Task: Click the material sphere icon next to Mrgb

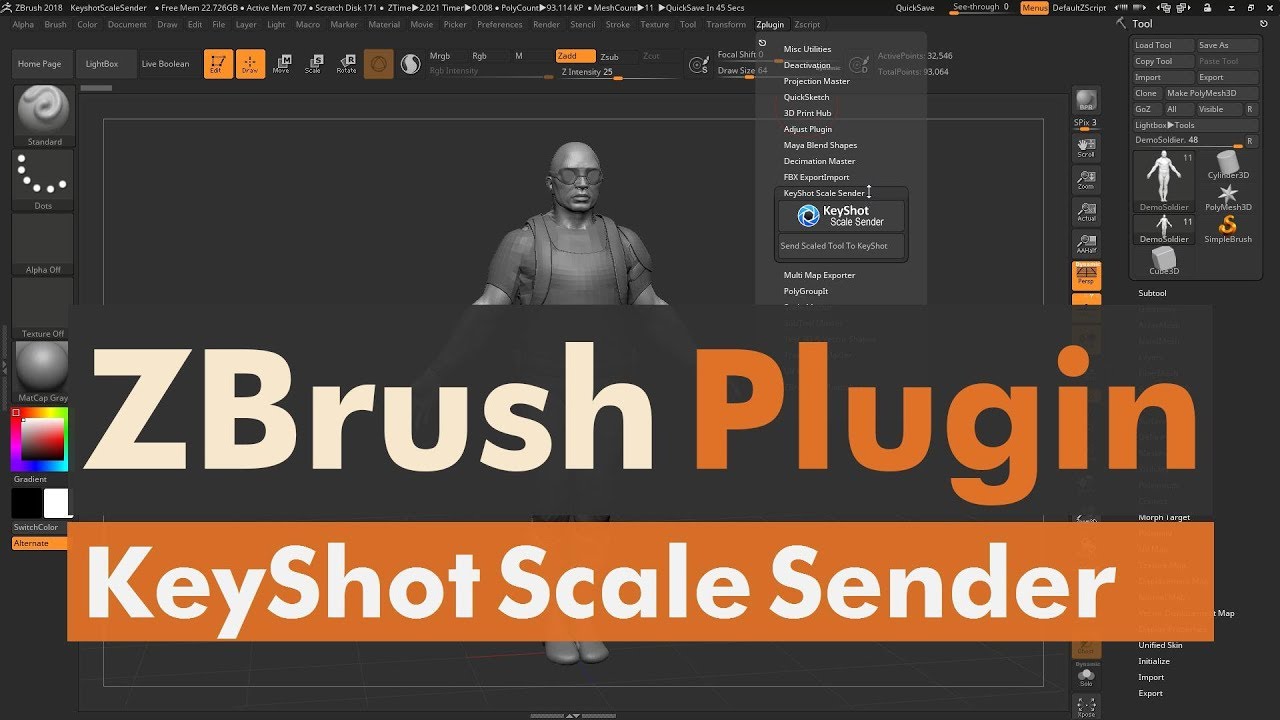Action: point(410,64)
